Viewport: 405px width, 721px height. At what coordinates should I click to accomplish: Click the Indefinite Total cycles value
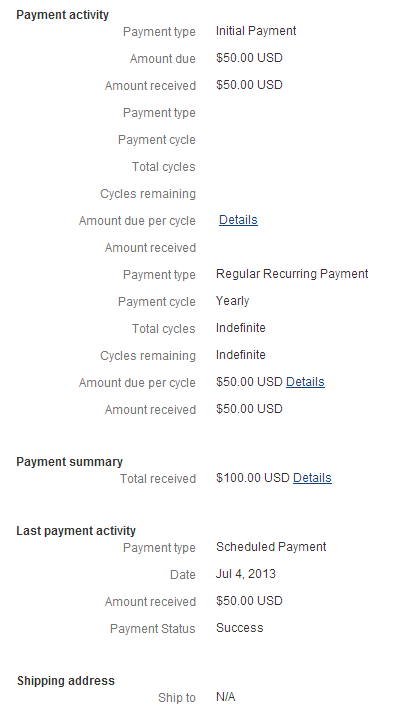click(240, 328)
